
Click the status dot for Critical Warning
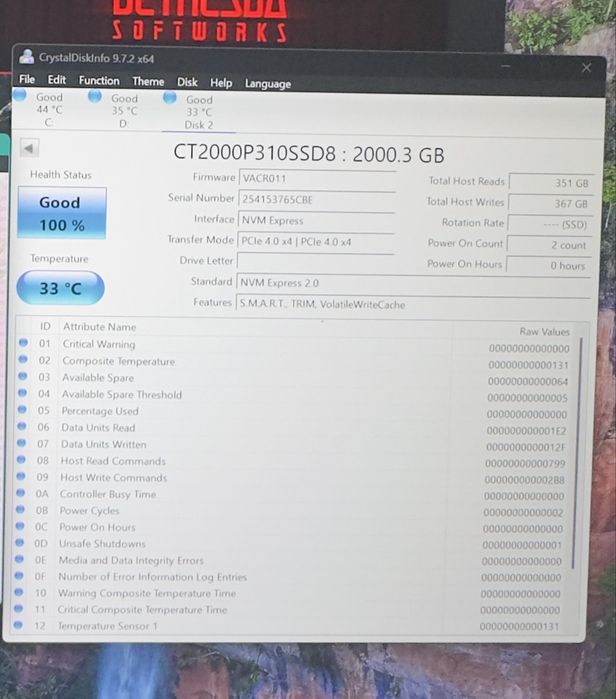point(23,343)
